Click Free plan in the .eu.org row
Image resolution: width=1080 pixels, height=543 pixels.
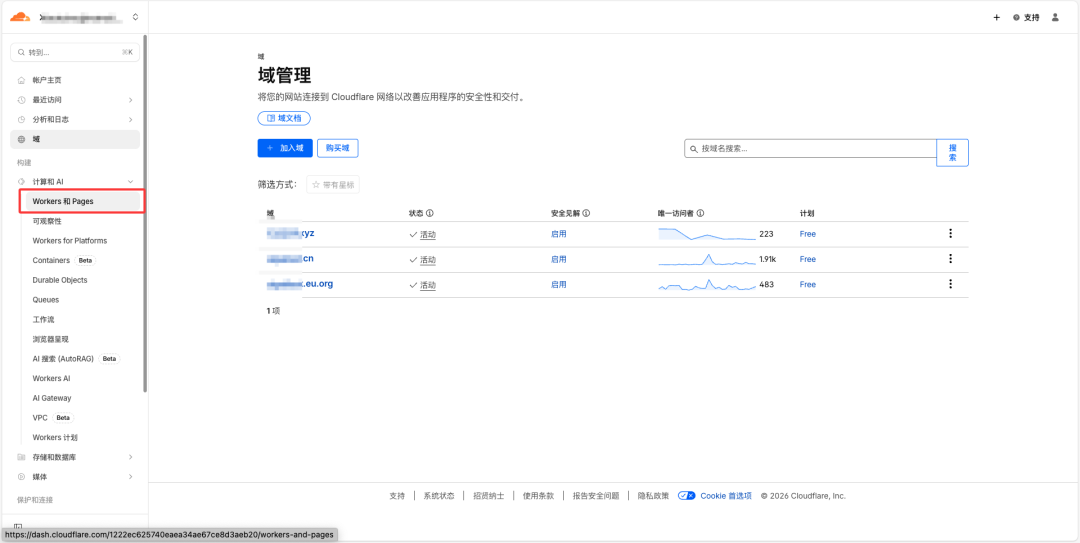point(807,285)
